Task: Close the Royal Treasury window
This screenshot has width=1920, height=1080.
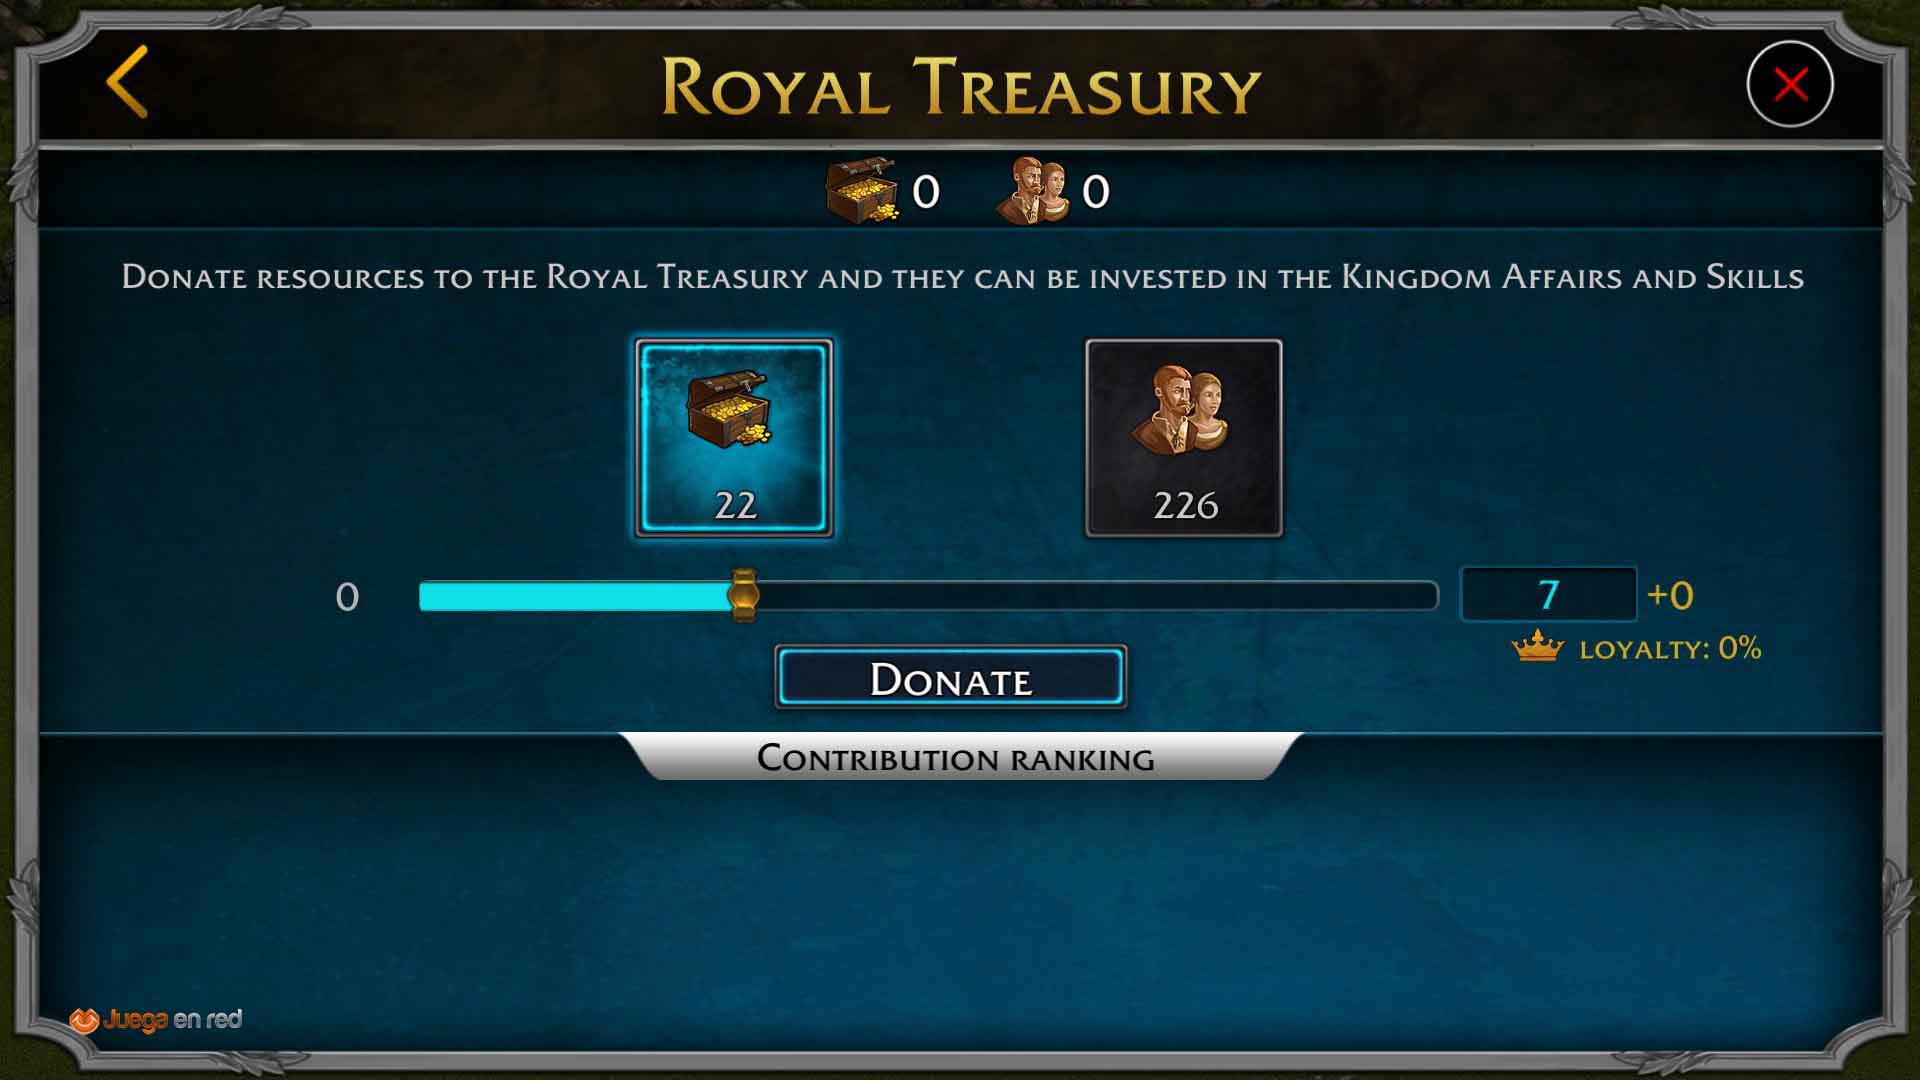Action: point(1789,84)
